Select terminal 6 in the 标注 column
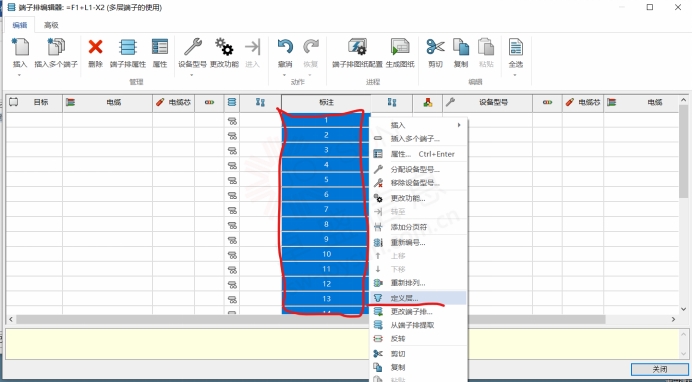The width and height of the screenshot is (693, 382). pyautogui.click(x=326, y=195)
